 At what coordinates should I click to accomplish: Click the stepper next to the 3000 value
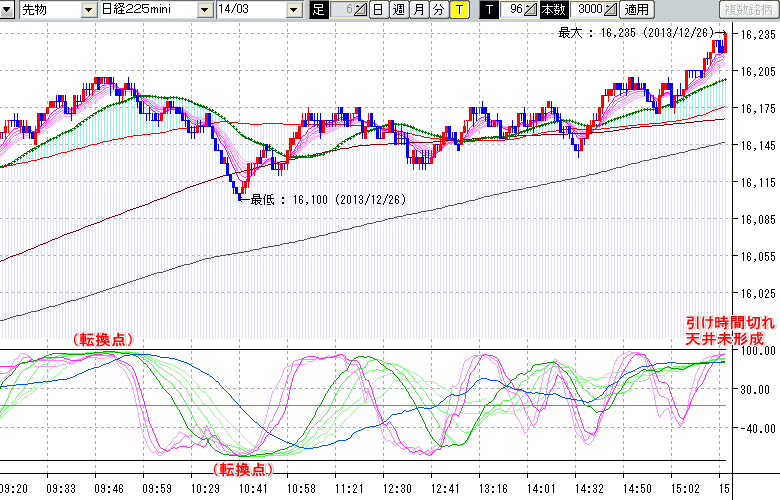pos(612,10)
